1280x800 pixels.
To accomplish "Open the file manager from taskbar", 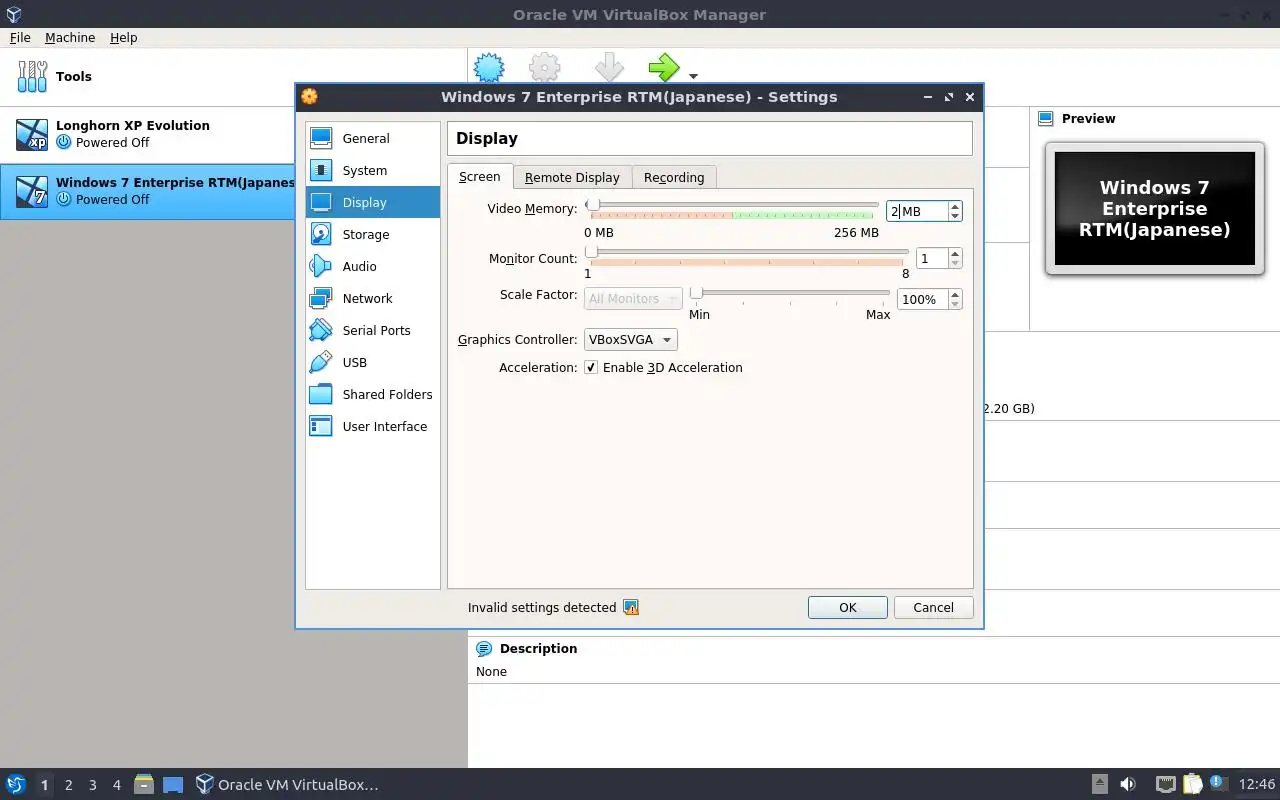I will [143, 784].
